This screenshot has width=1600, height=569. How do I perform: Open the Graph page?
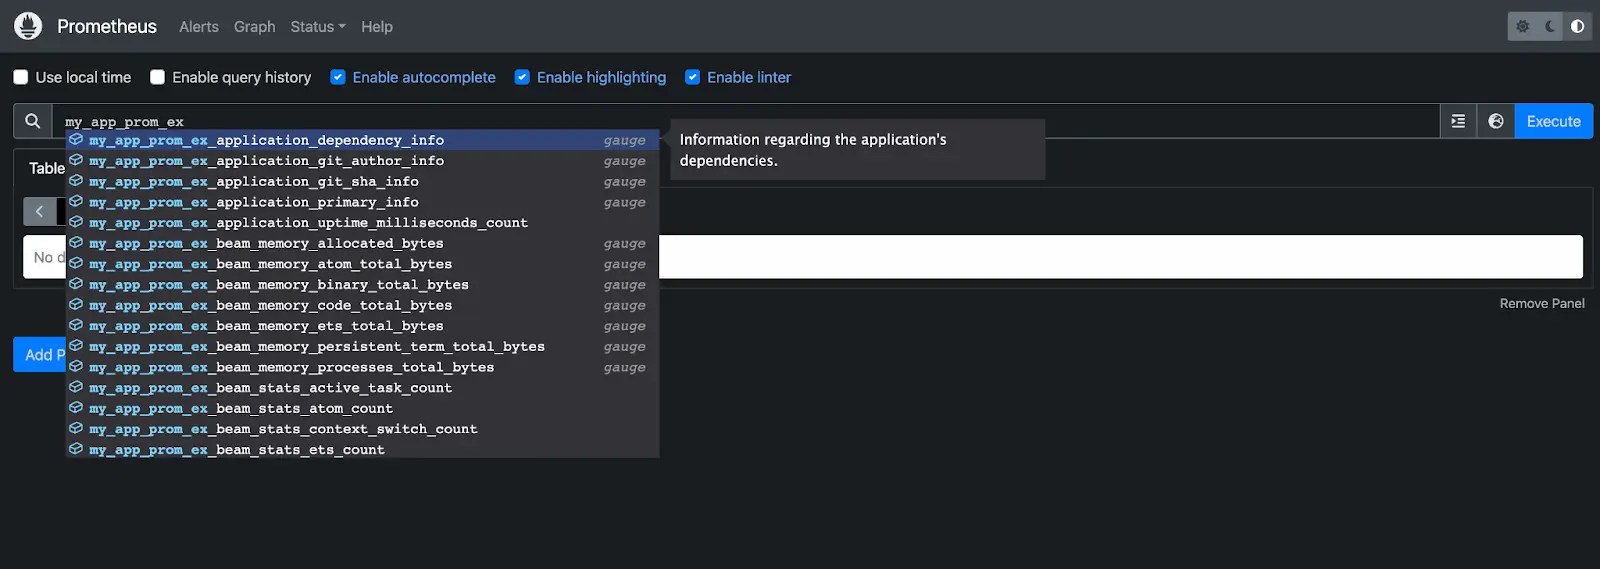tap(254, 27)
